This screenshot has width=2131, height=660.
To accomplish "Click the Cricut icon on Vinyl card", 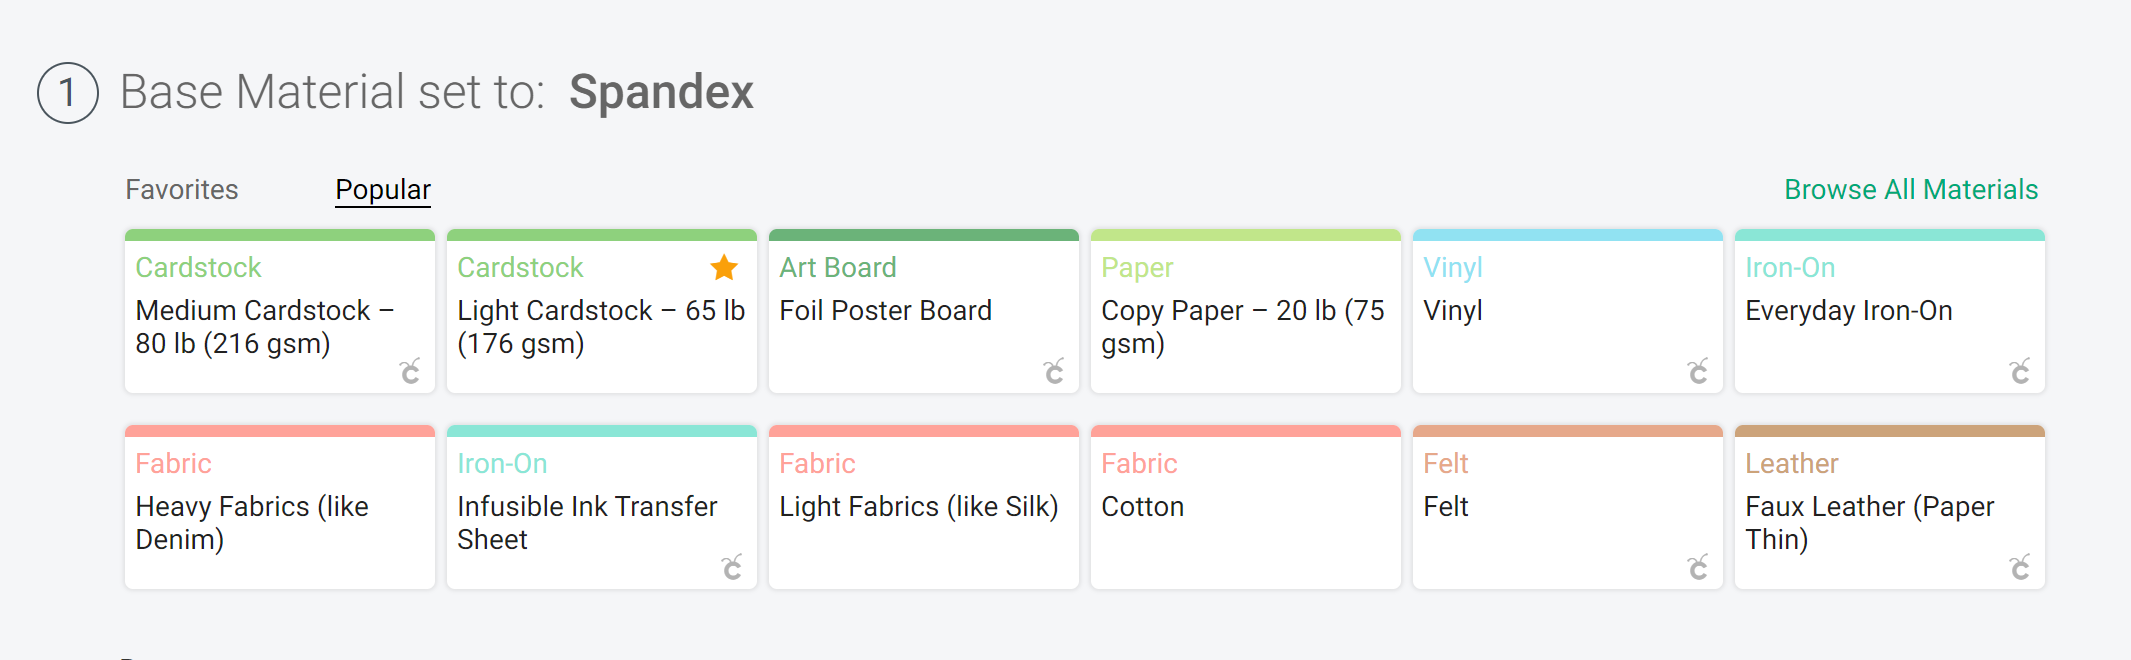I will point(1698,372).
